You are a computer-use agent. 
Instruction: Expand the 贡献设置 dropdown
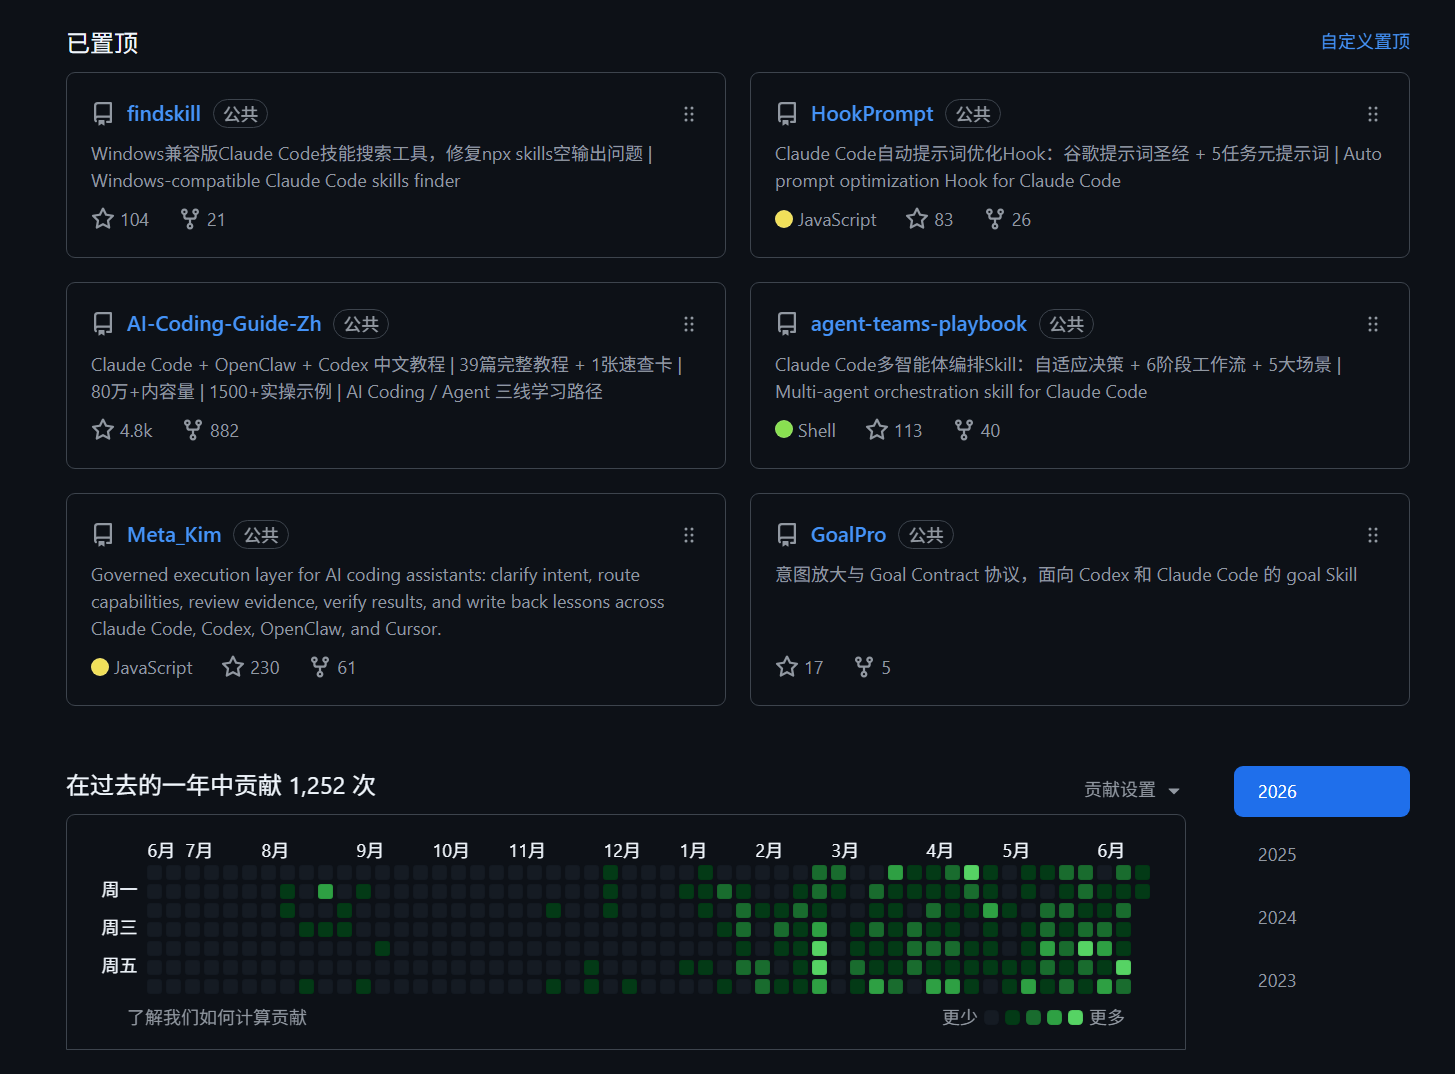1132,790
